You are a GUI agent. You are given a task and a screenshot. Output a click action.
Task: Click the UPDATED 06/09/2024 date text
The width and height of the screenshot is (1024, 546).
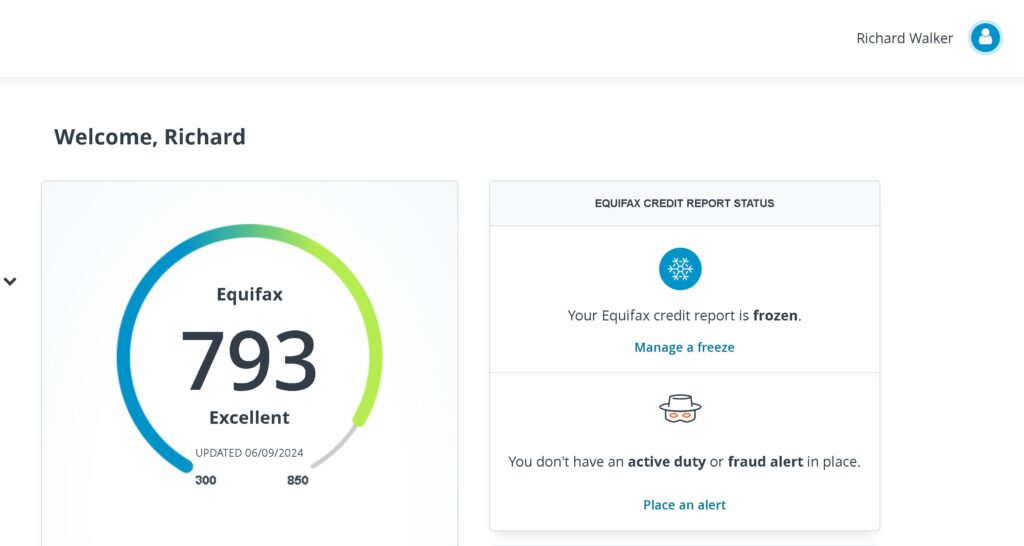(249, 452)
